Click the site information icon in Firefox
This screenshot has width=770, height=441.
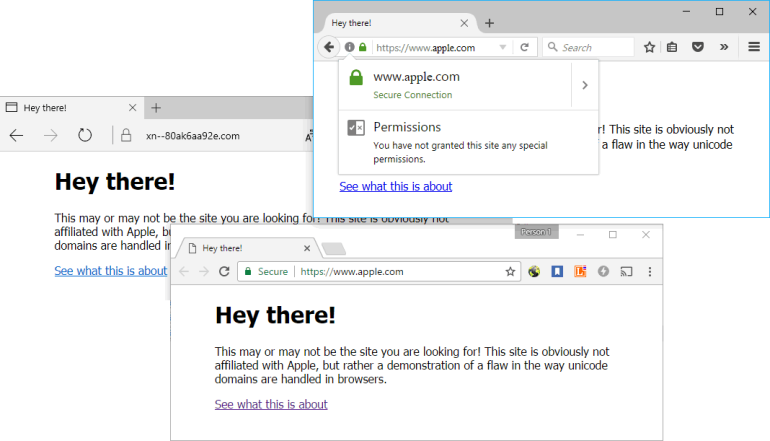(349, 47)
